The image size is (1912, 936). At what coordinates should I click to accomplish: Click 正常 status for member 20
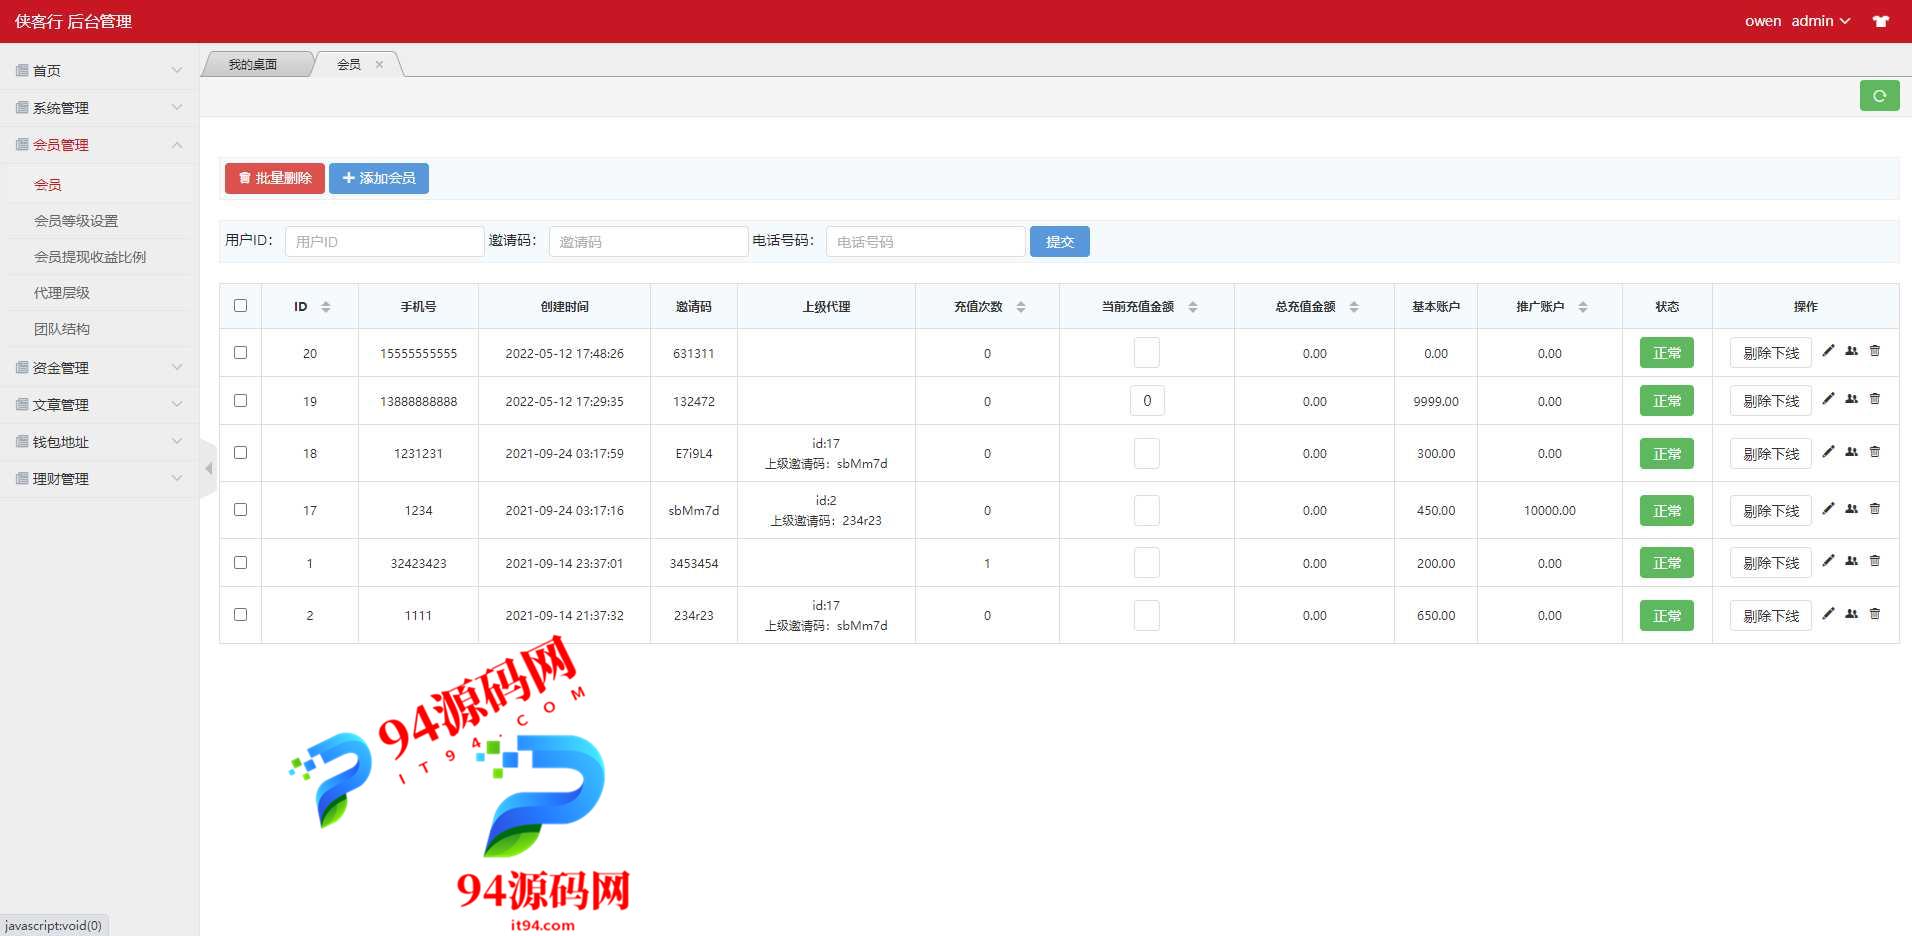click(x=1667, y=353)
